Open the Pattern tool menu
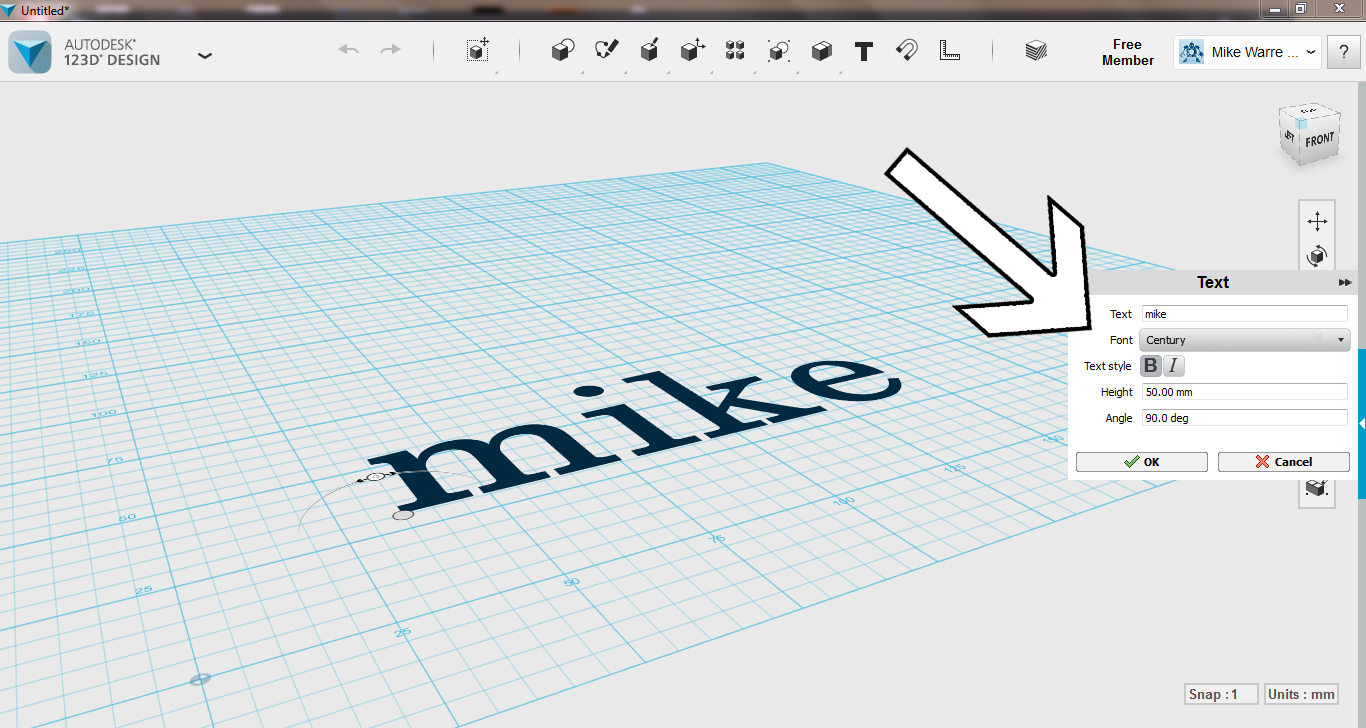Image resolution: width=1366 pixels, height=728 pixels. (735, 51)
